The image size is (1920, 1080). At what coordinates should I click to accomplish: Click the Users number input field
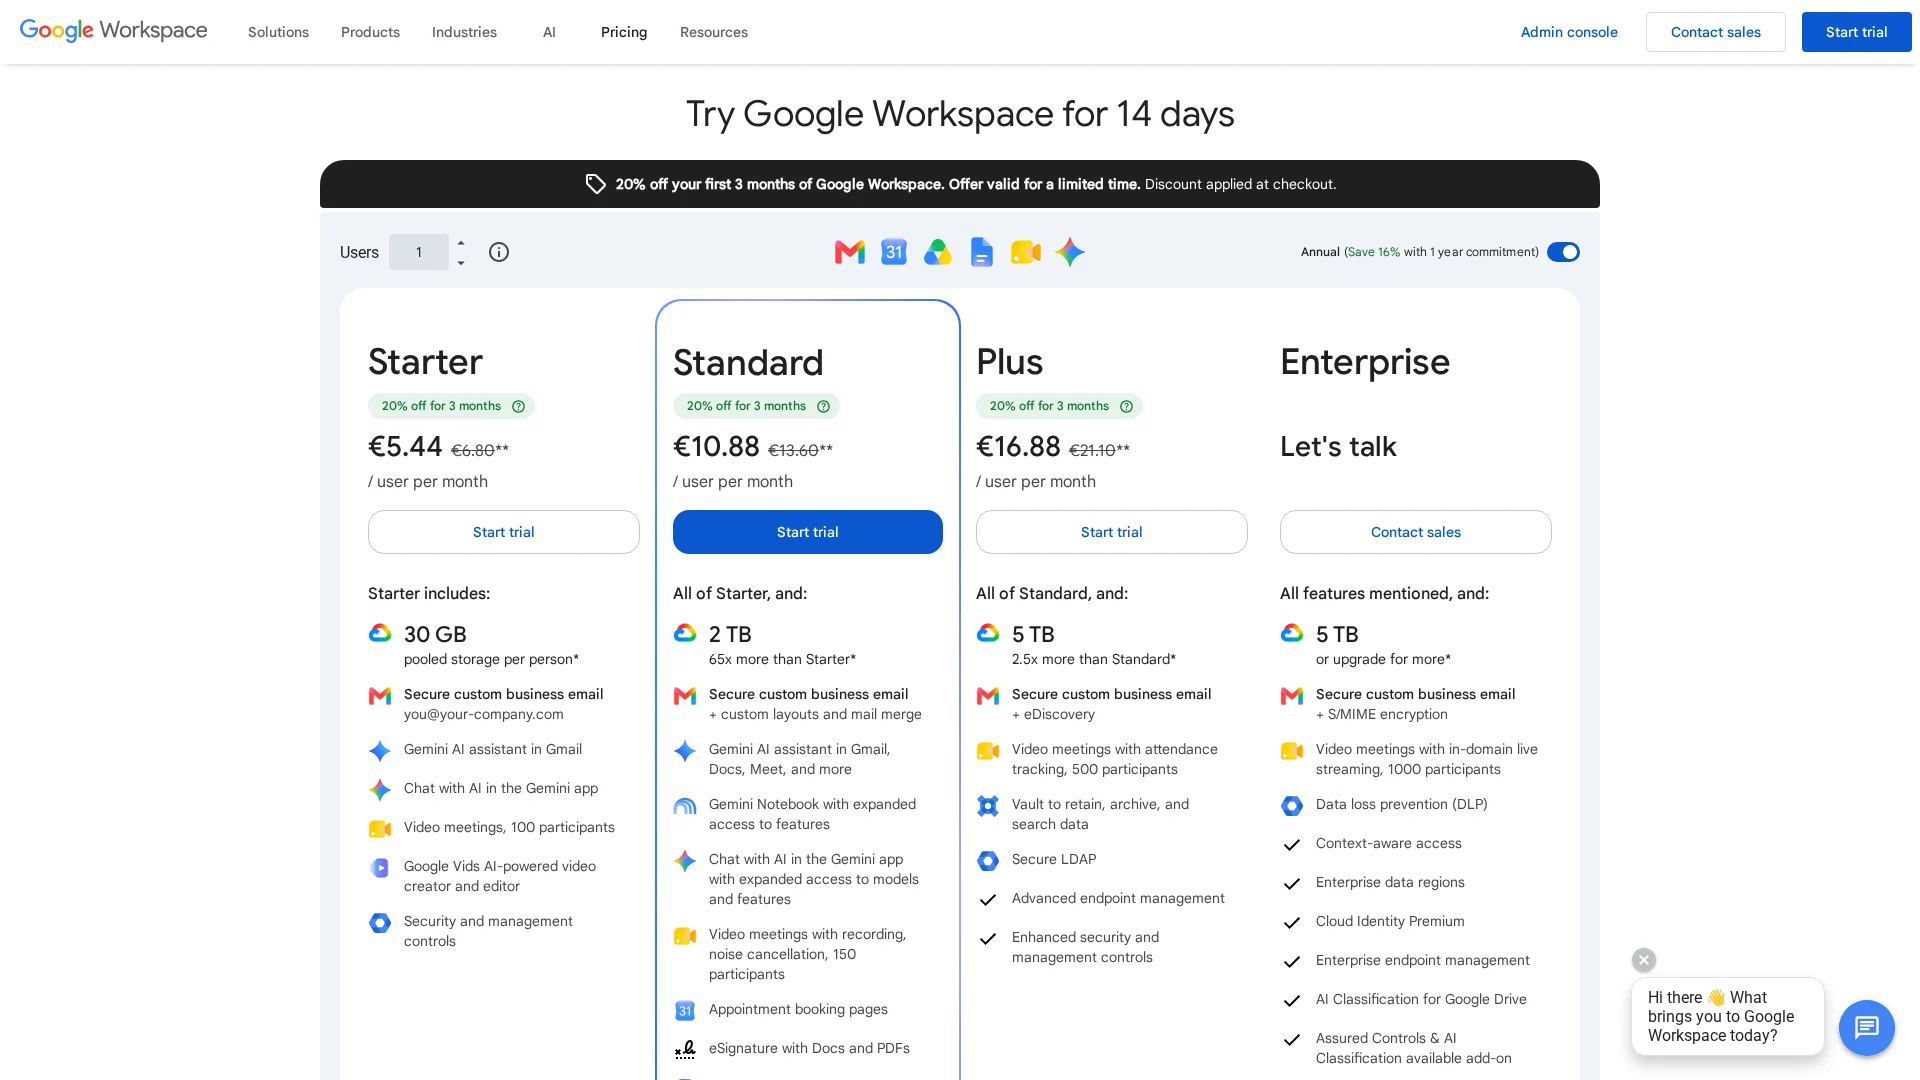click(419, 252)
